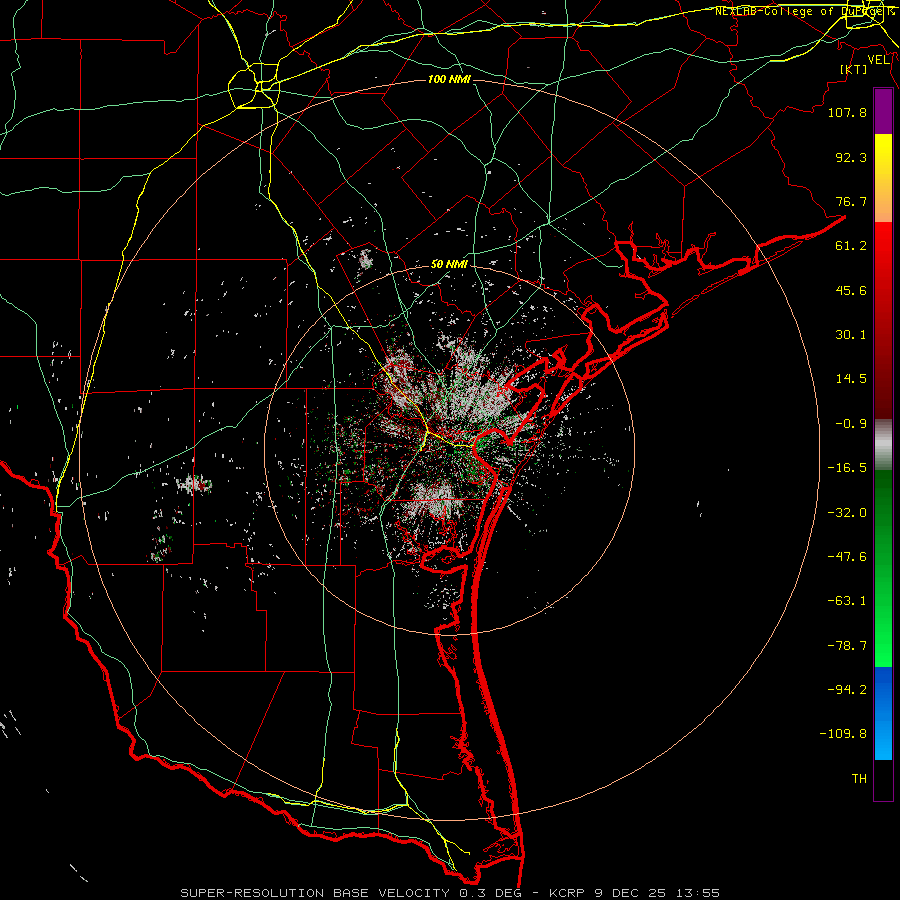Select the -109.8 velocity scale value
This screenshot has width=900, height=900.
(843, 734)
